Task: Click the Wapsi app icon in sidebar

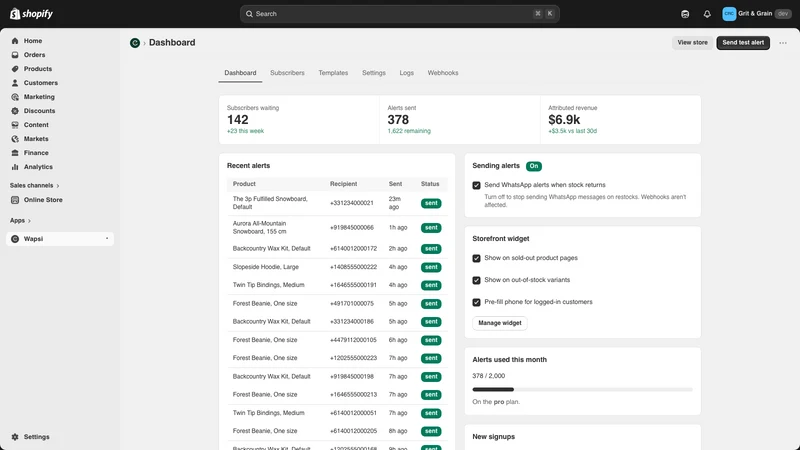Action: click(x=15, y=239)
